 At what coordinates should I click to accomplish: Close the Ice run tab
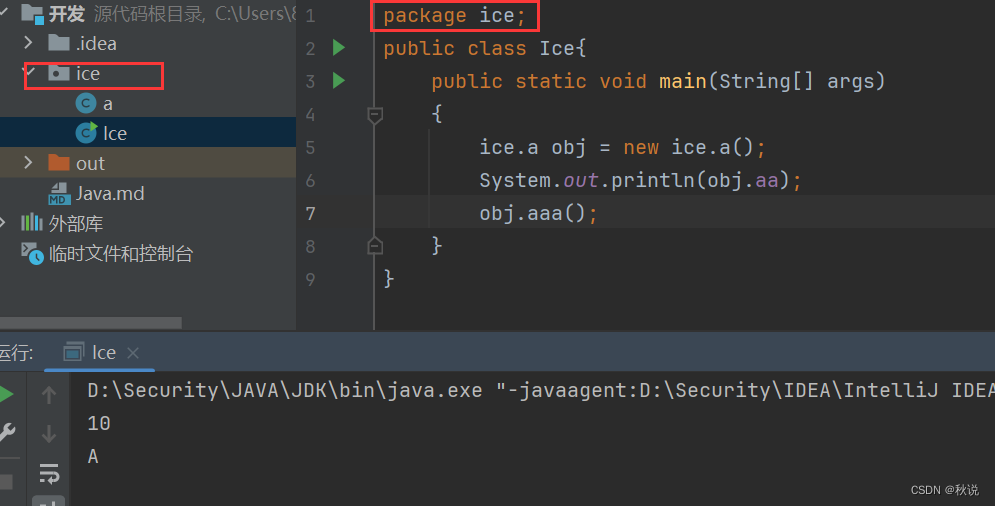pos(133,353)
